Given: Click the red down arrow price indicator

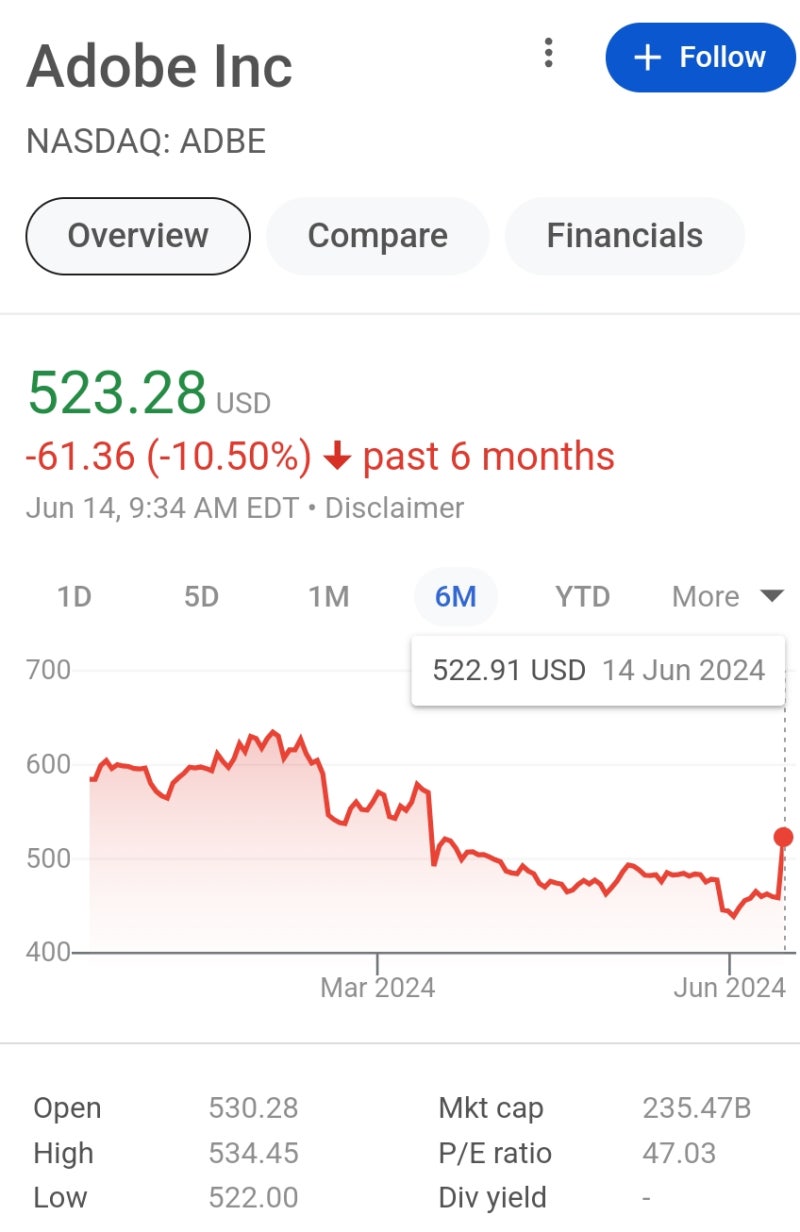Looking at the screenshot, I should tap(338, 457).
